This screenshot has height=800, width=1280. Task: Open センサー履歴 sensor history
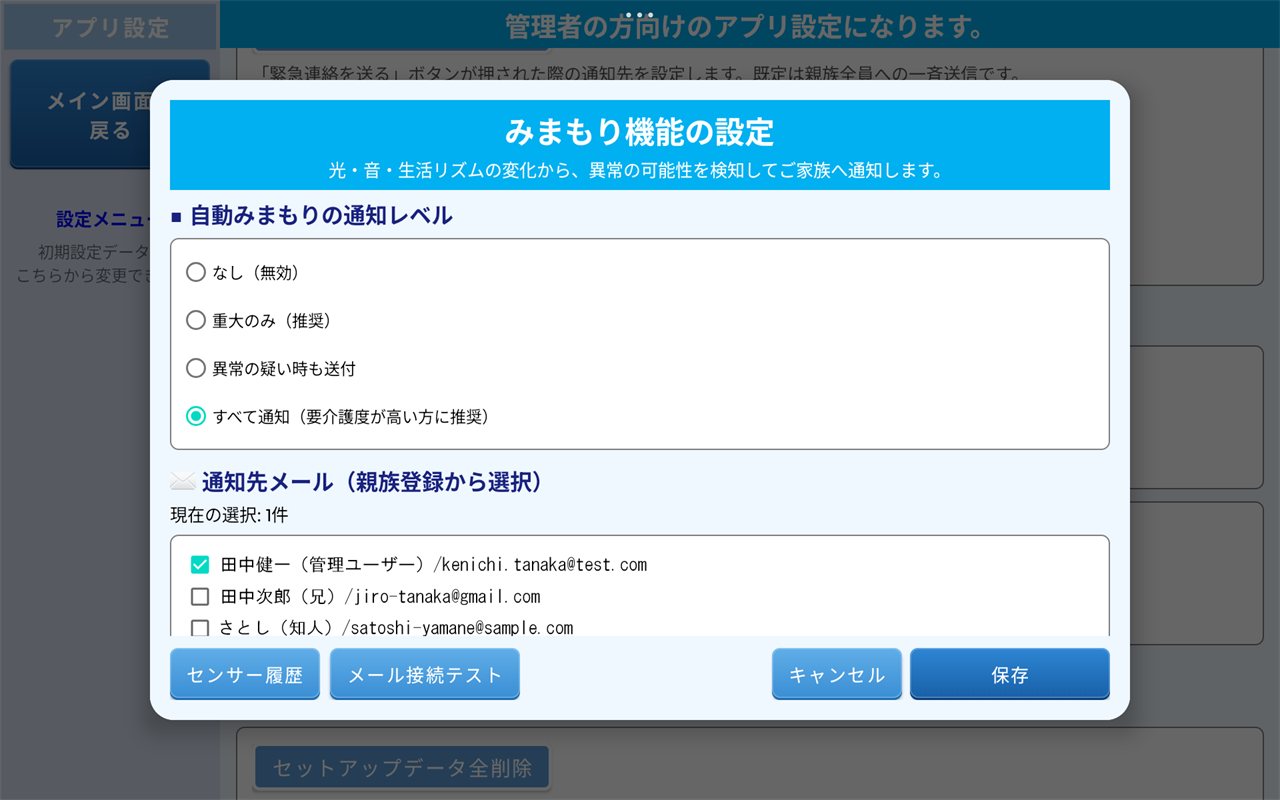[x=245, y=674]
